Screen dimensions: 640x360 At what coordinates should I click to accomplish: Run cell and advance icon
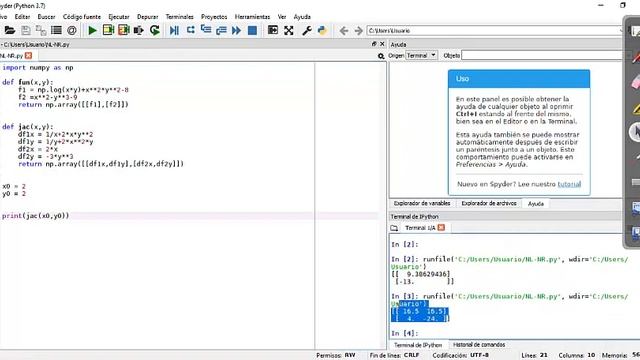124,30
